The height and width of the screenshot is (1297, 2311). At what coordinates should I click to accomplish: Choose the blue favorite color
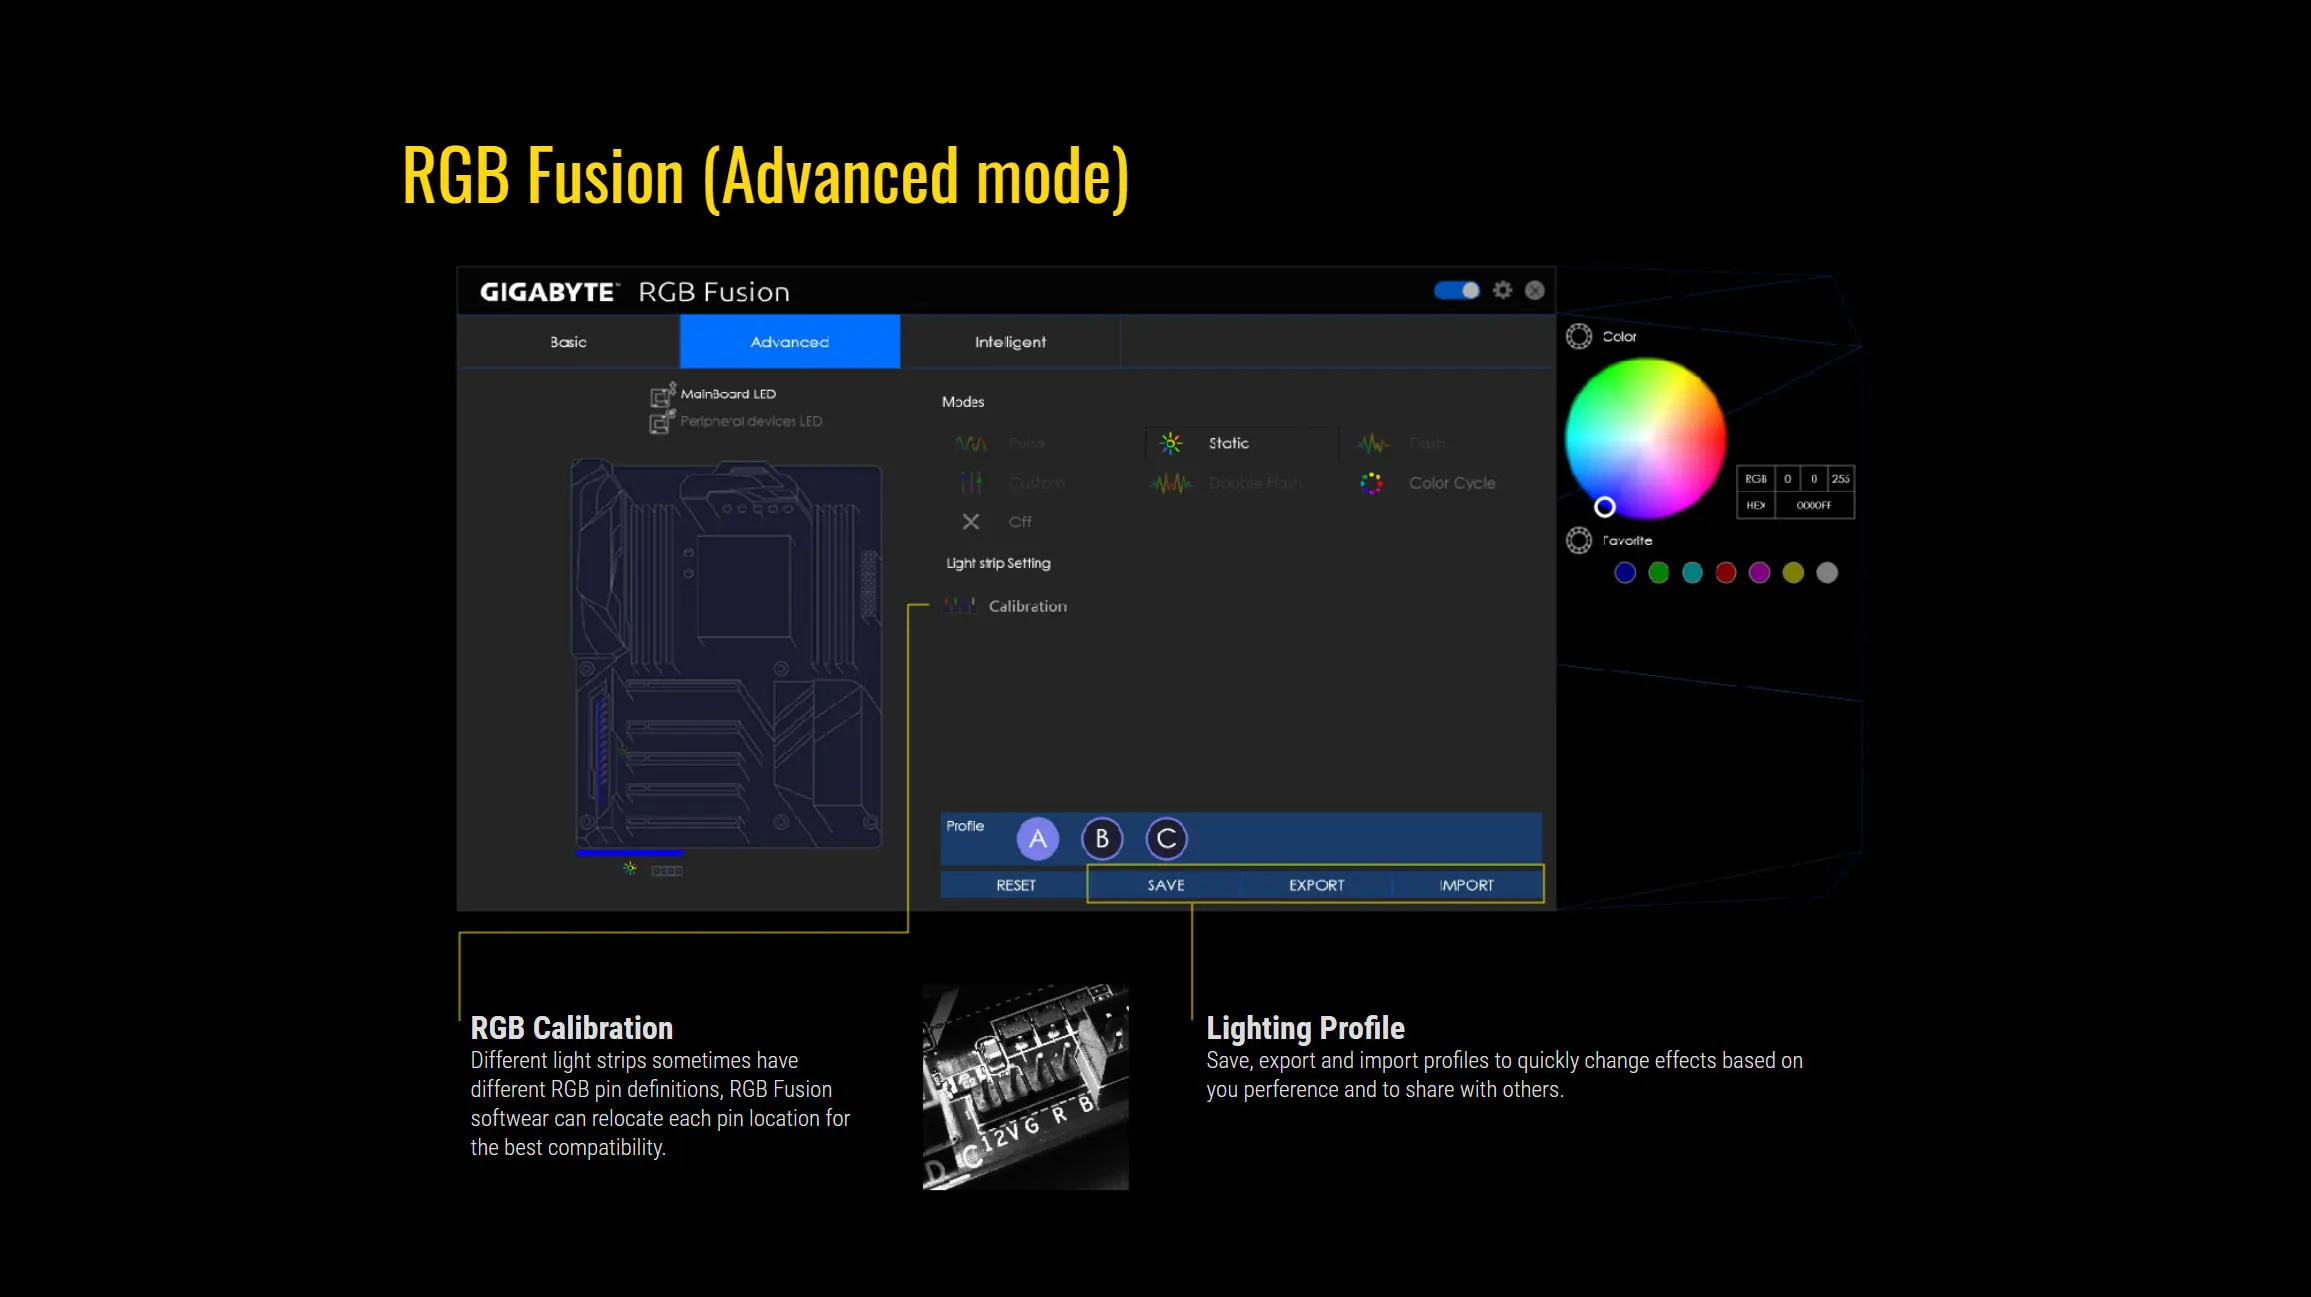pyautogui.click(x=1625, y=572)
